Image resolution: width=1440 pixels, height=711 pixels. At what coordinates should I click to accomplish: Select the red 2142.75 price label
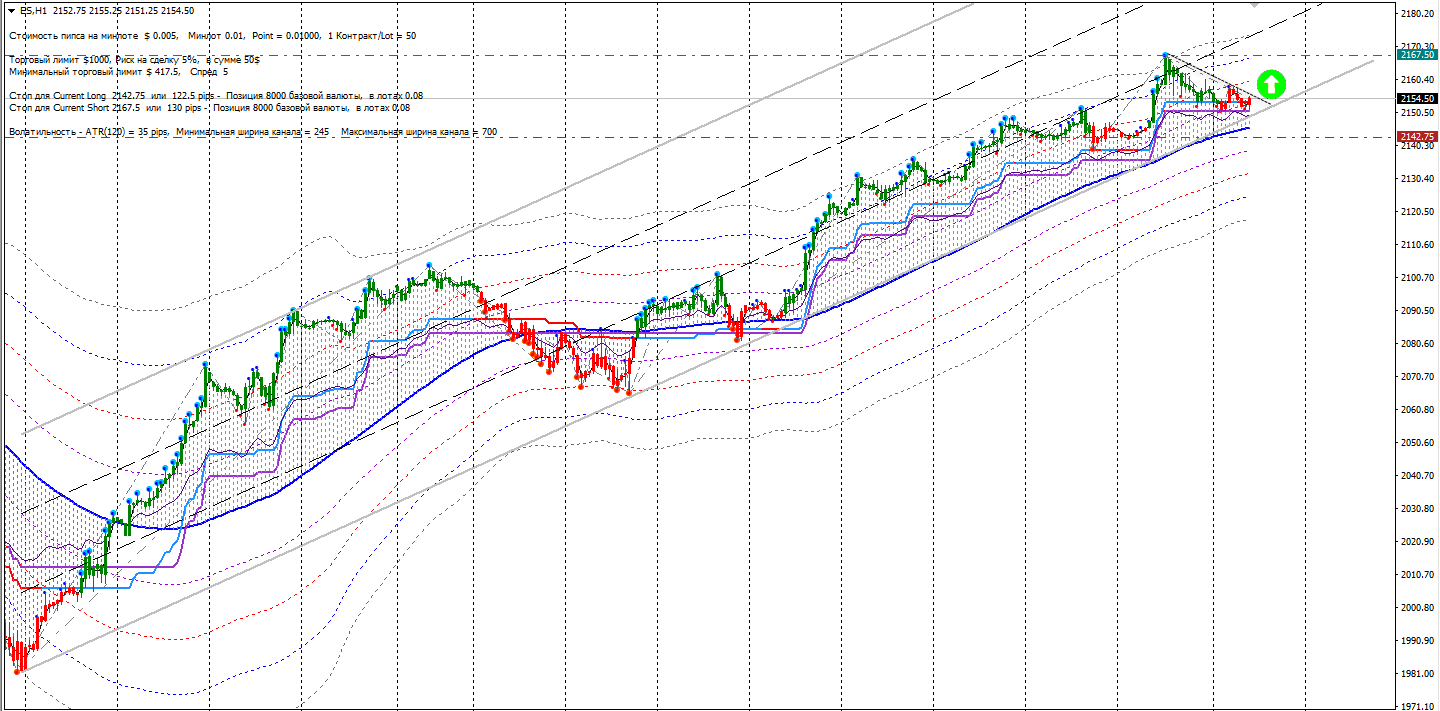click(x=1418, y=136)
